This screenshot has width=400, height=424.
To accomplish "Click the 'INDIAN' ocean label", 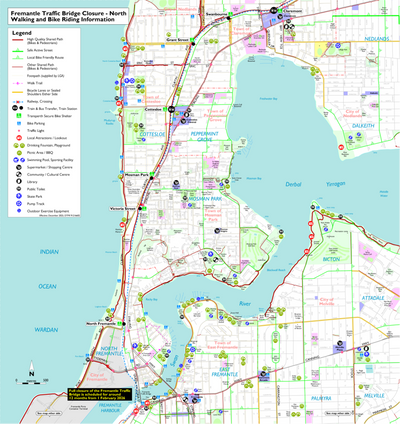I will [x=49, y=252].
